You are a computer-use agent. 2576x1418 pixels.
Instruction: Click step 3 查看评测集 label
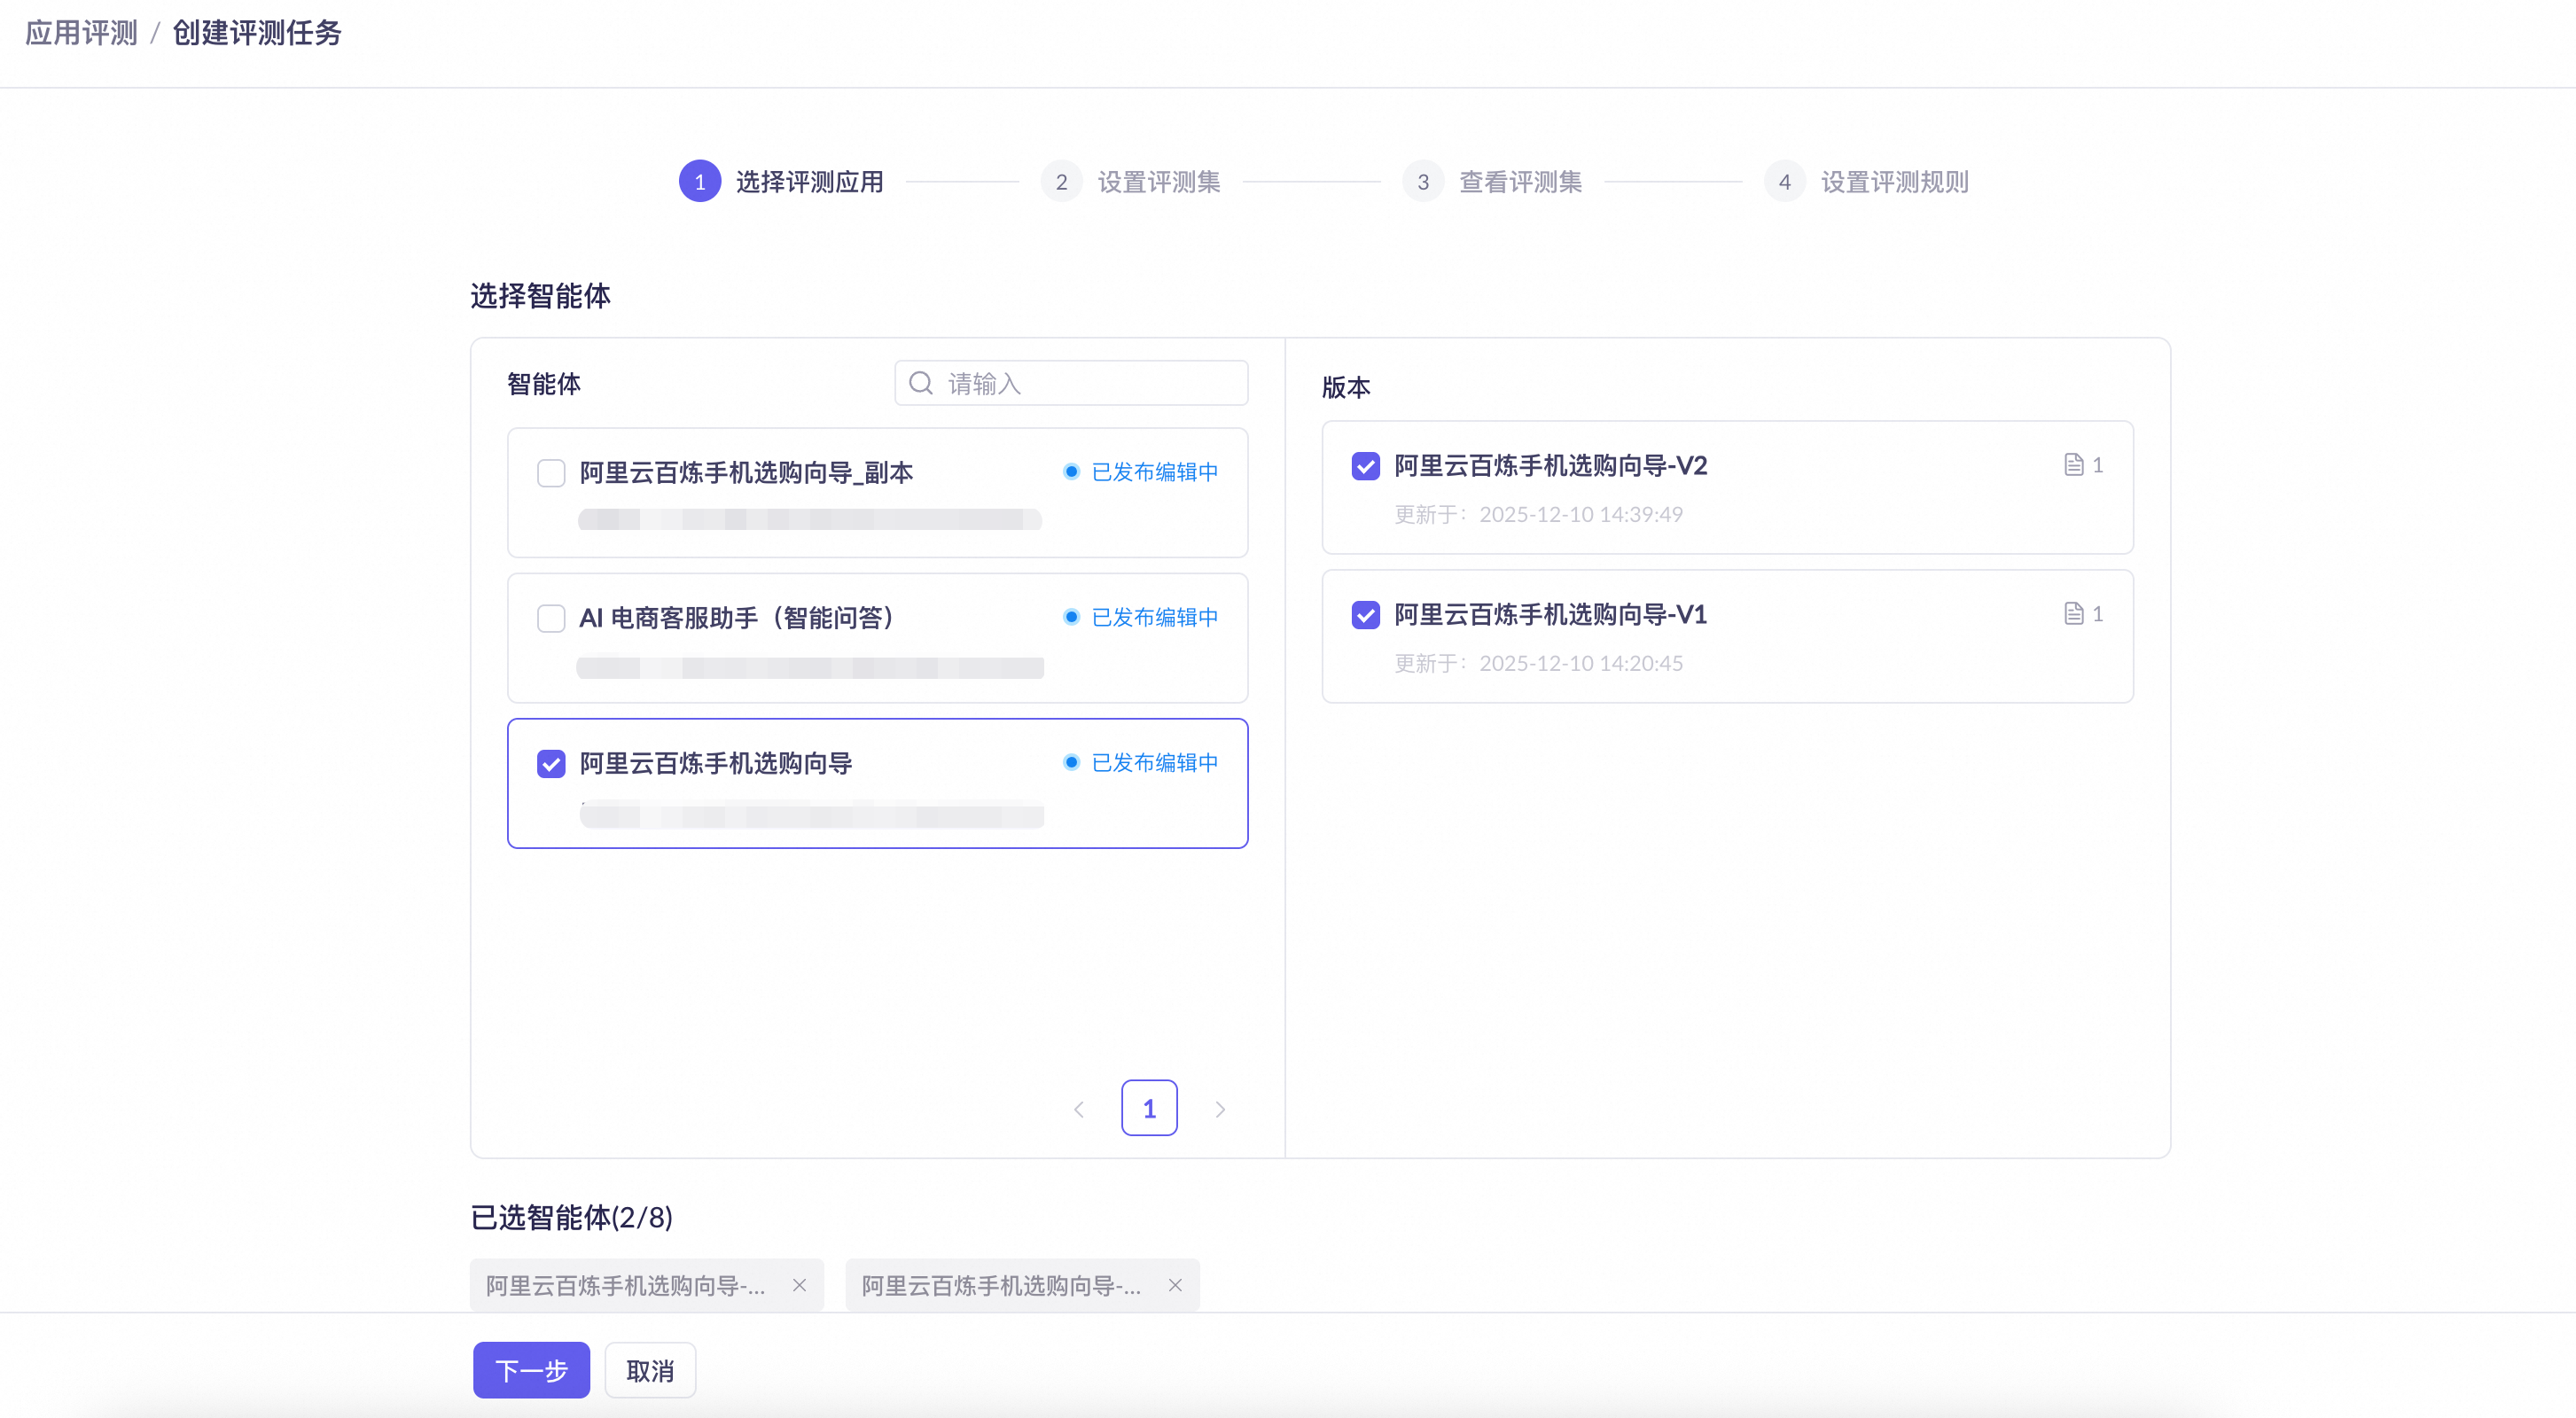click(x=1520, y=182)
